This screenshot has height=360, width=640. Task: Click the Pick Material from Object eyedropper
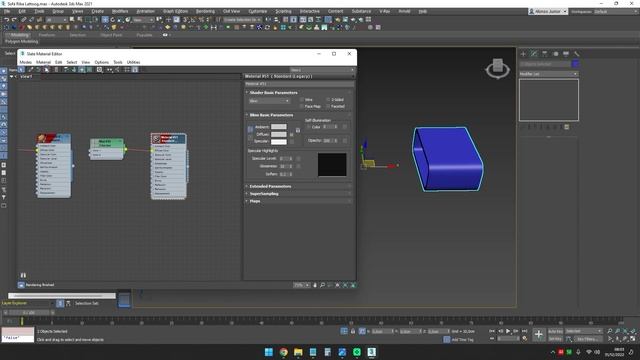click(x=30, y=70)
